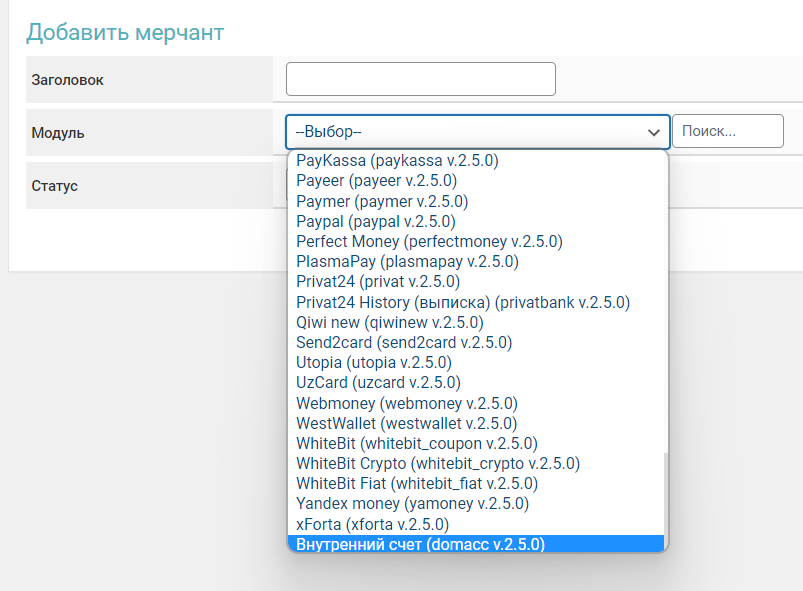Select Utopia module option

pyautogui.click(x=374, y=362)
